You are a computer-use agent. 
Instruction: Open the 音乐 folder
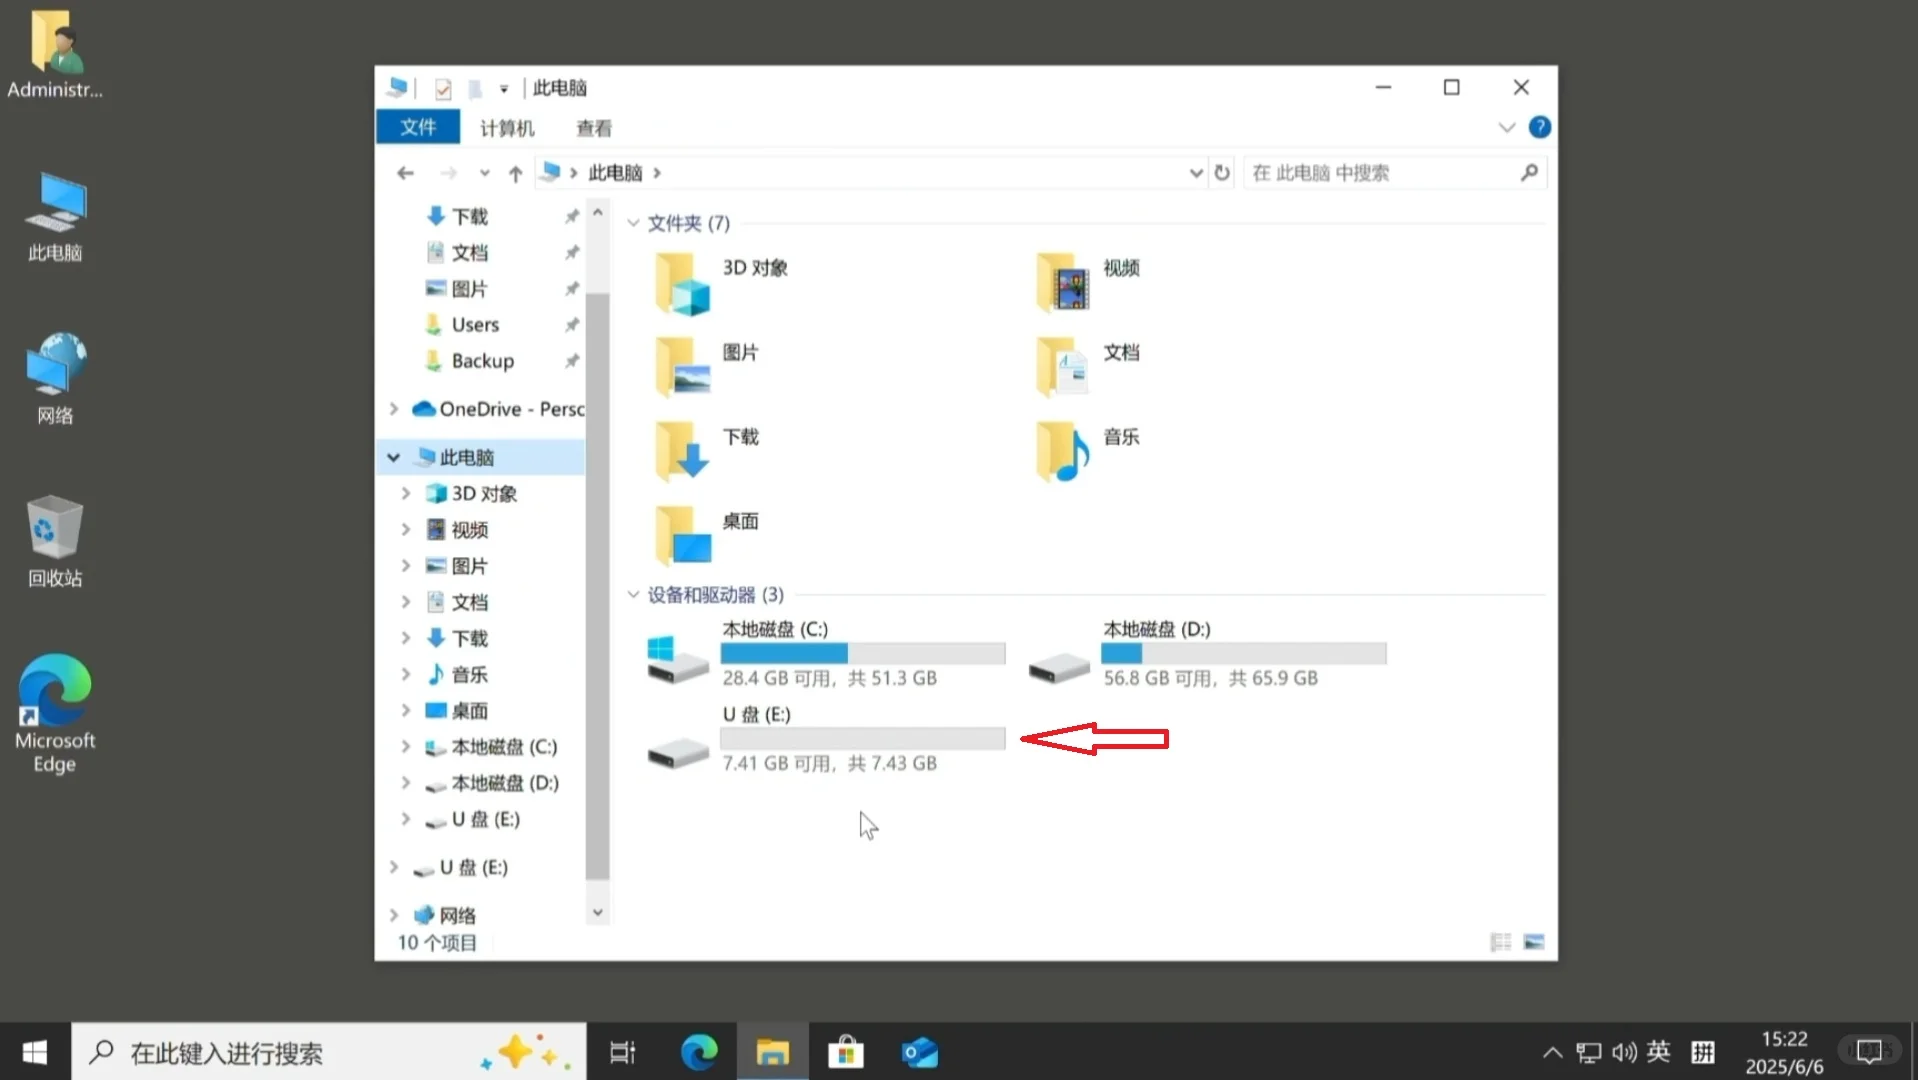(x=1119, y=437)
